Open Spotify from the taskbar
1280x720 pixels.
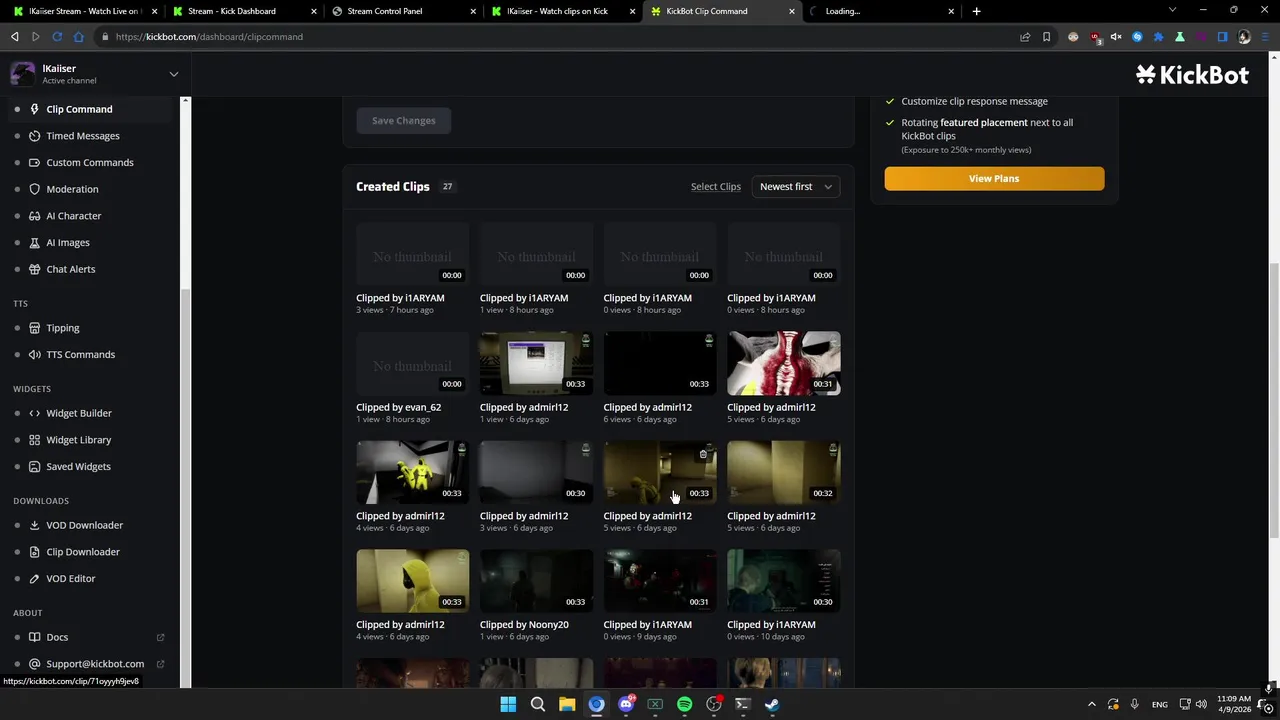click(684, 704)
